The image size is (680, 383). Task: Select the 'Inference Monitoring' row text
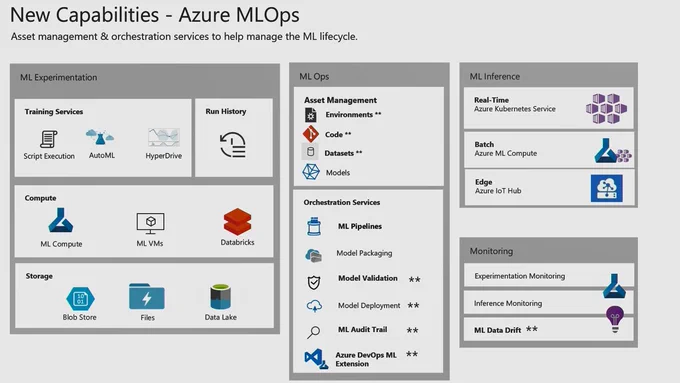(x=508, y=304)
